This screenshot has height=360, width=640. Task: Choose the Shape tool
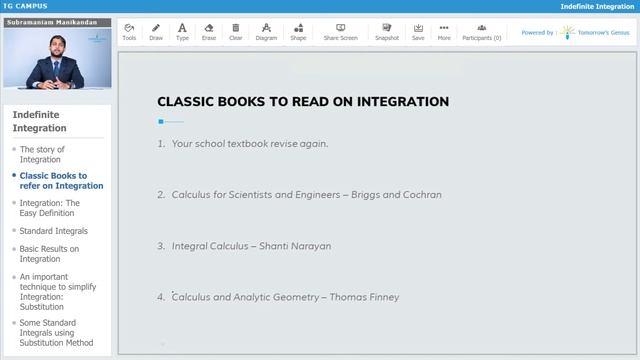[298, 32]
